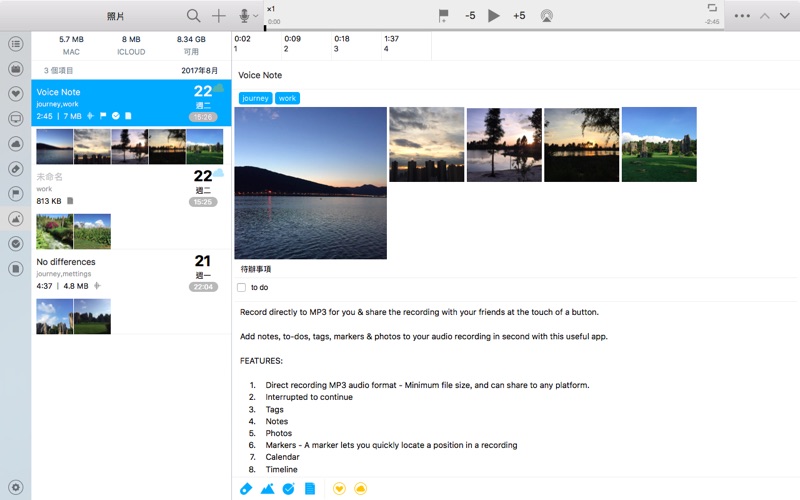Open the markers flag sidebar icon
This screenshot has height=500, width=800.
[16, 194]
